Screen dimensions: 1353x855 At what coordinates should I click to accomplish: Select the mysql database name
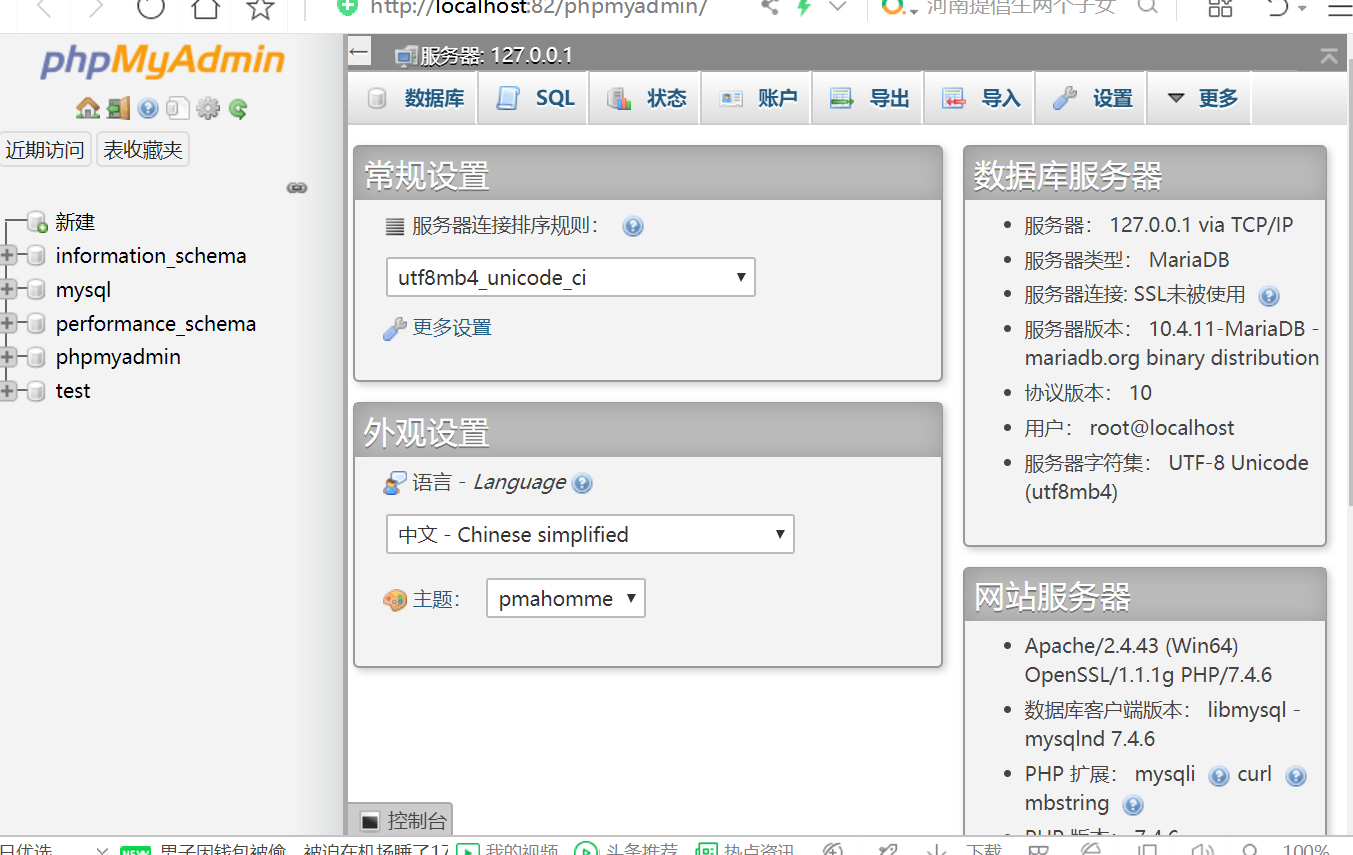pyautogui.click(x=83, y=290)
